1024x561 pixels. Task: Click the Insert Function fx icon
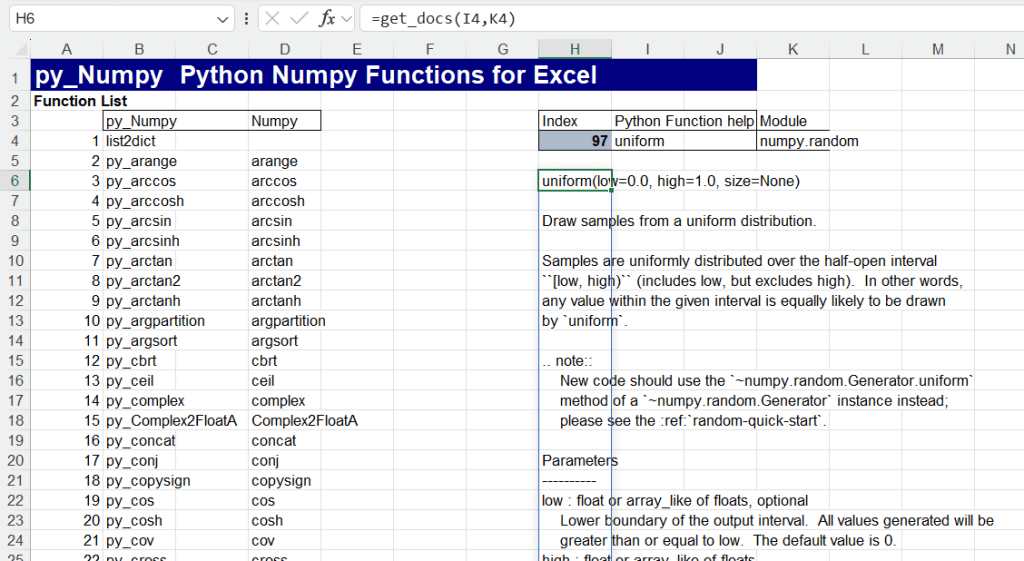click(326, 19)
